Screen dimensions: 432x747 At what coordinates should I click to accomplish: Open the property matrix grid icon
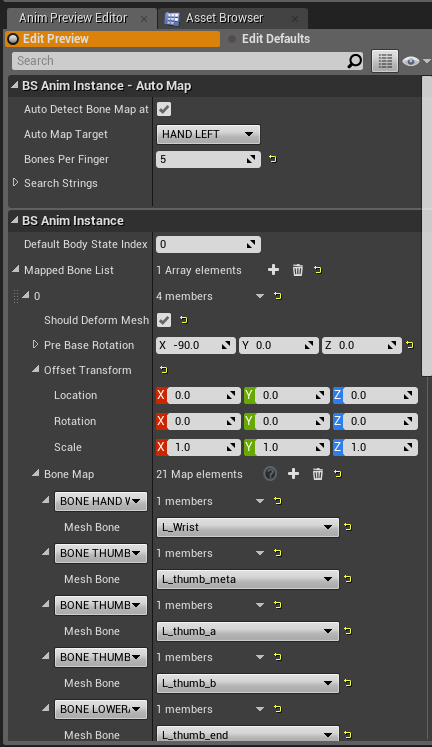click(x=385, y=61)
